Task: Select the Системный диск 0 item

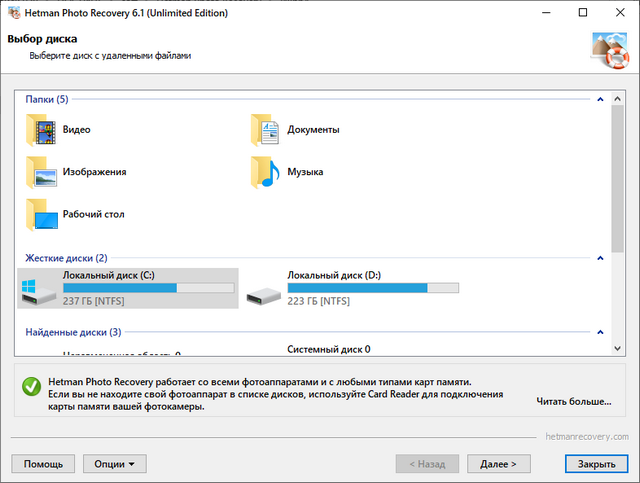Action: point(328,350)
